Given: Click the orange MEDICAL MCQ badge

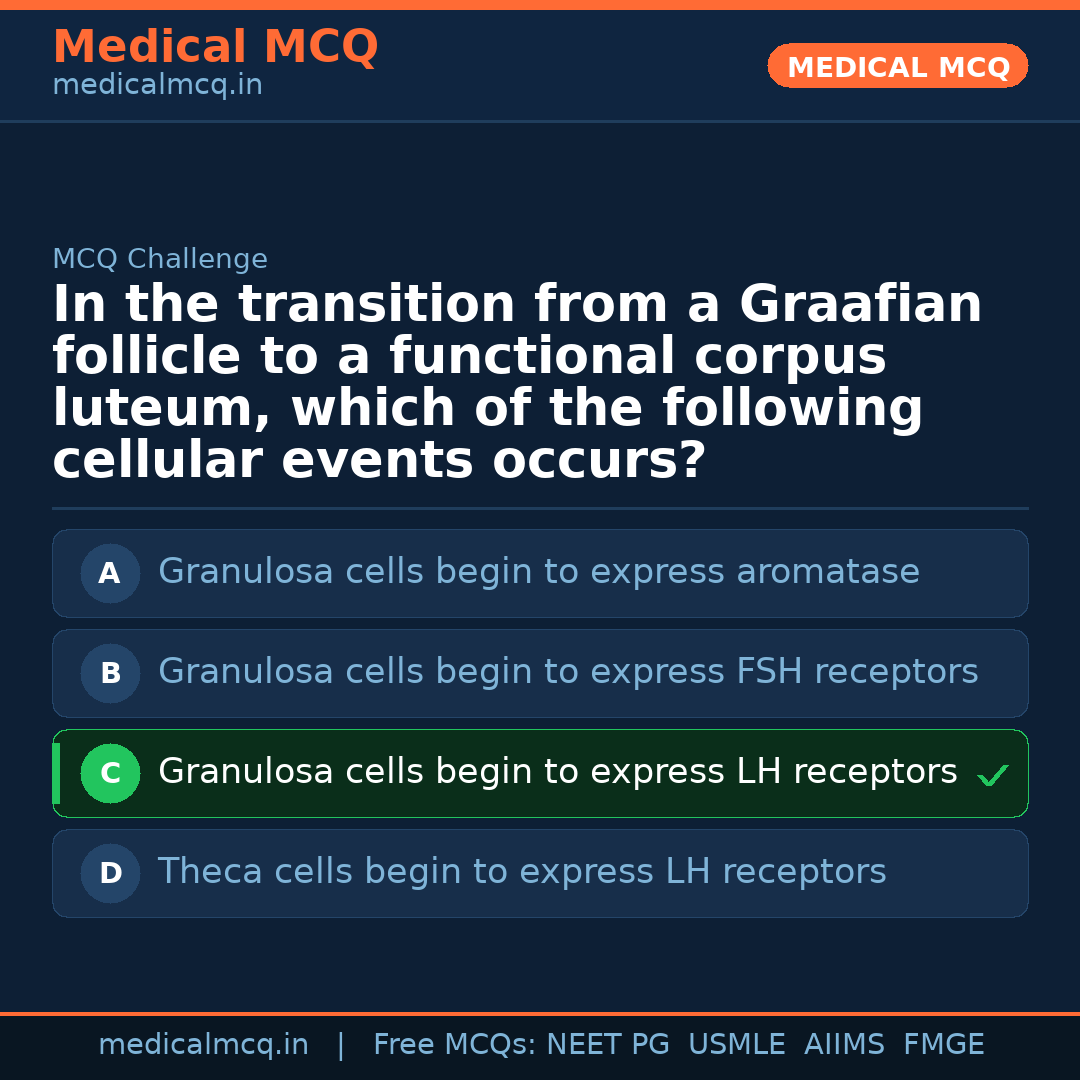Looking at the screenshot, I should tap(897, 66).
